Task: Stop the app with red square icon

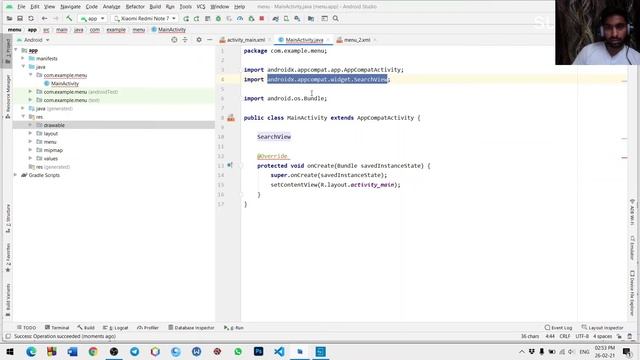Action: coord(262,18)
